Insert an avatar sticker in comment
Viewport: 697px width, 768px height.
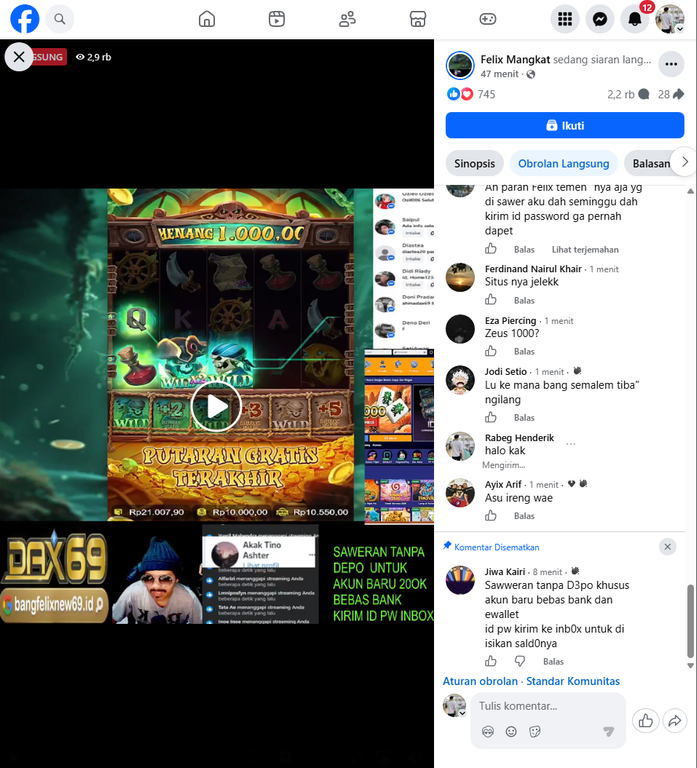coord(488,732)
